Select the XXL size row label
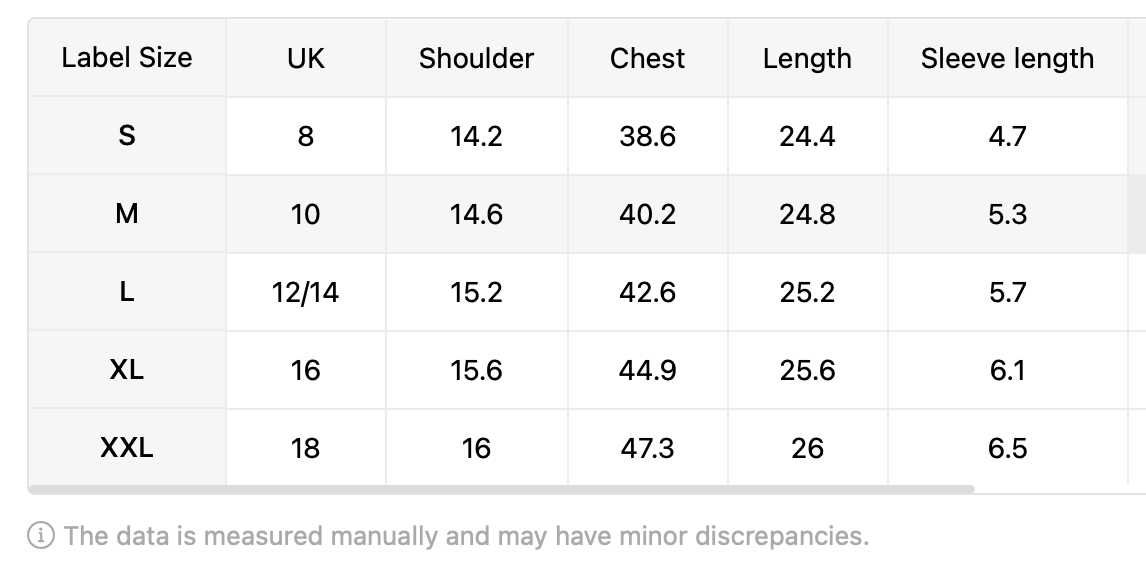Viewport: 1146px width, 580px height. (127, 447)
